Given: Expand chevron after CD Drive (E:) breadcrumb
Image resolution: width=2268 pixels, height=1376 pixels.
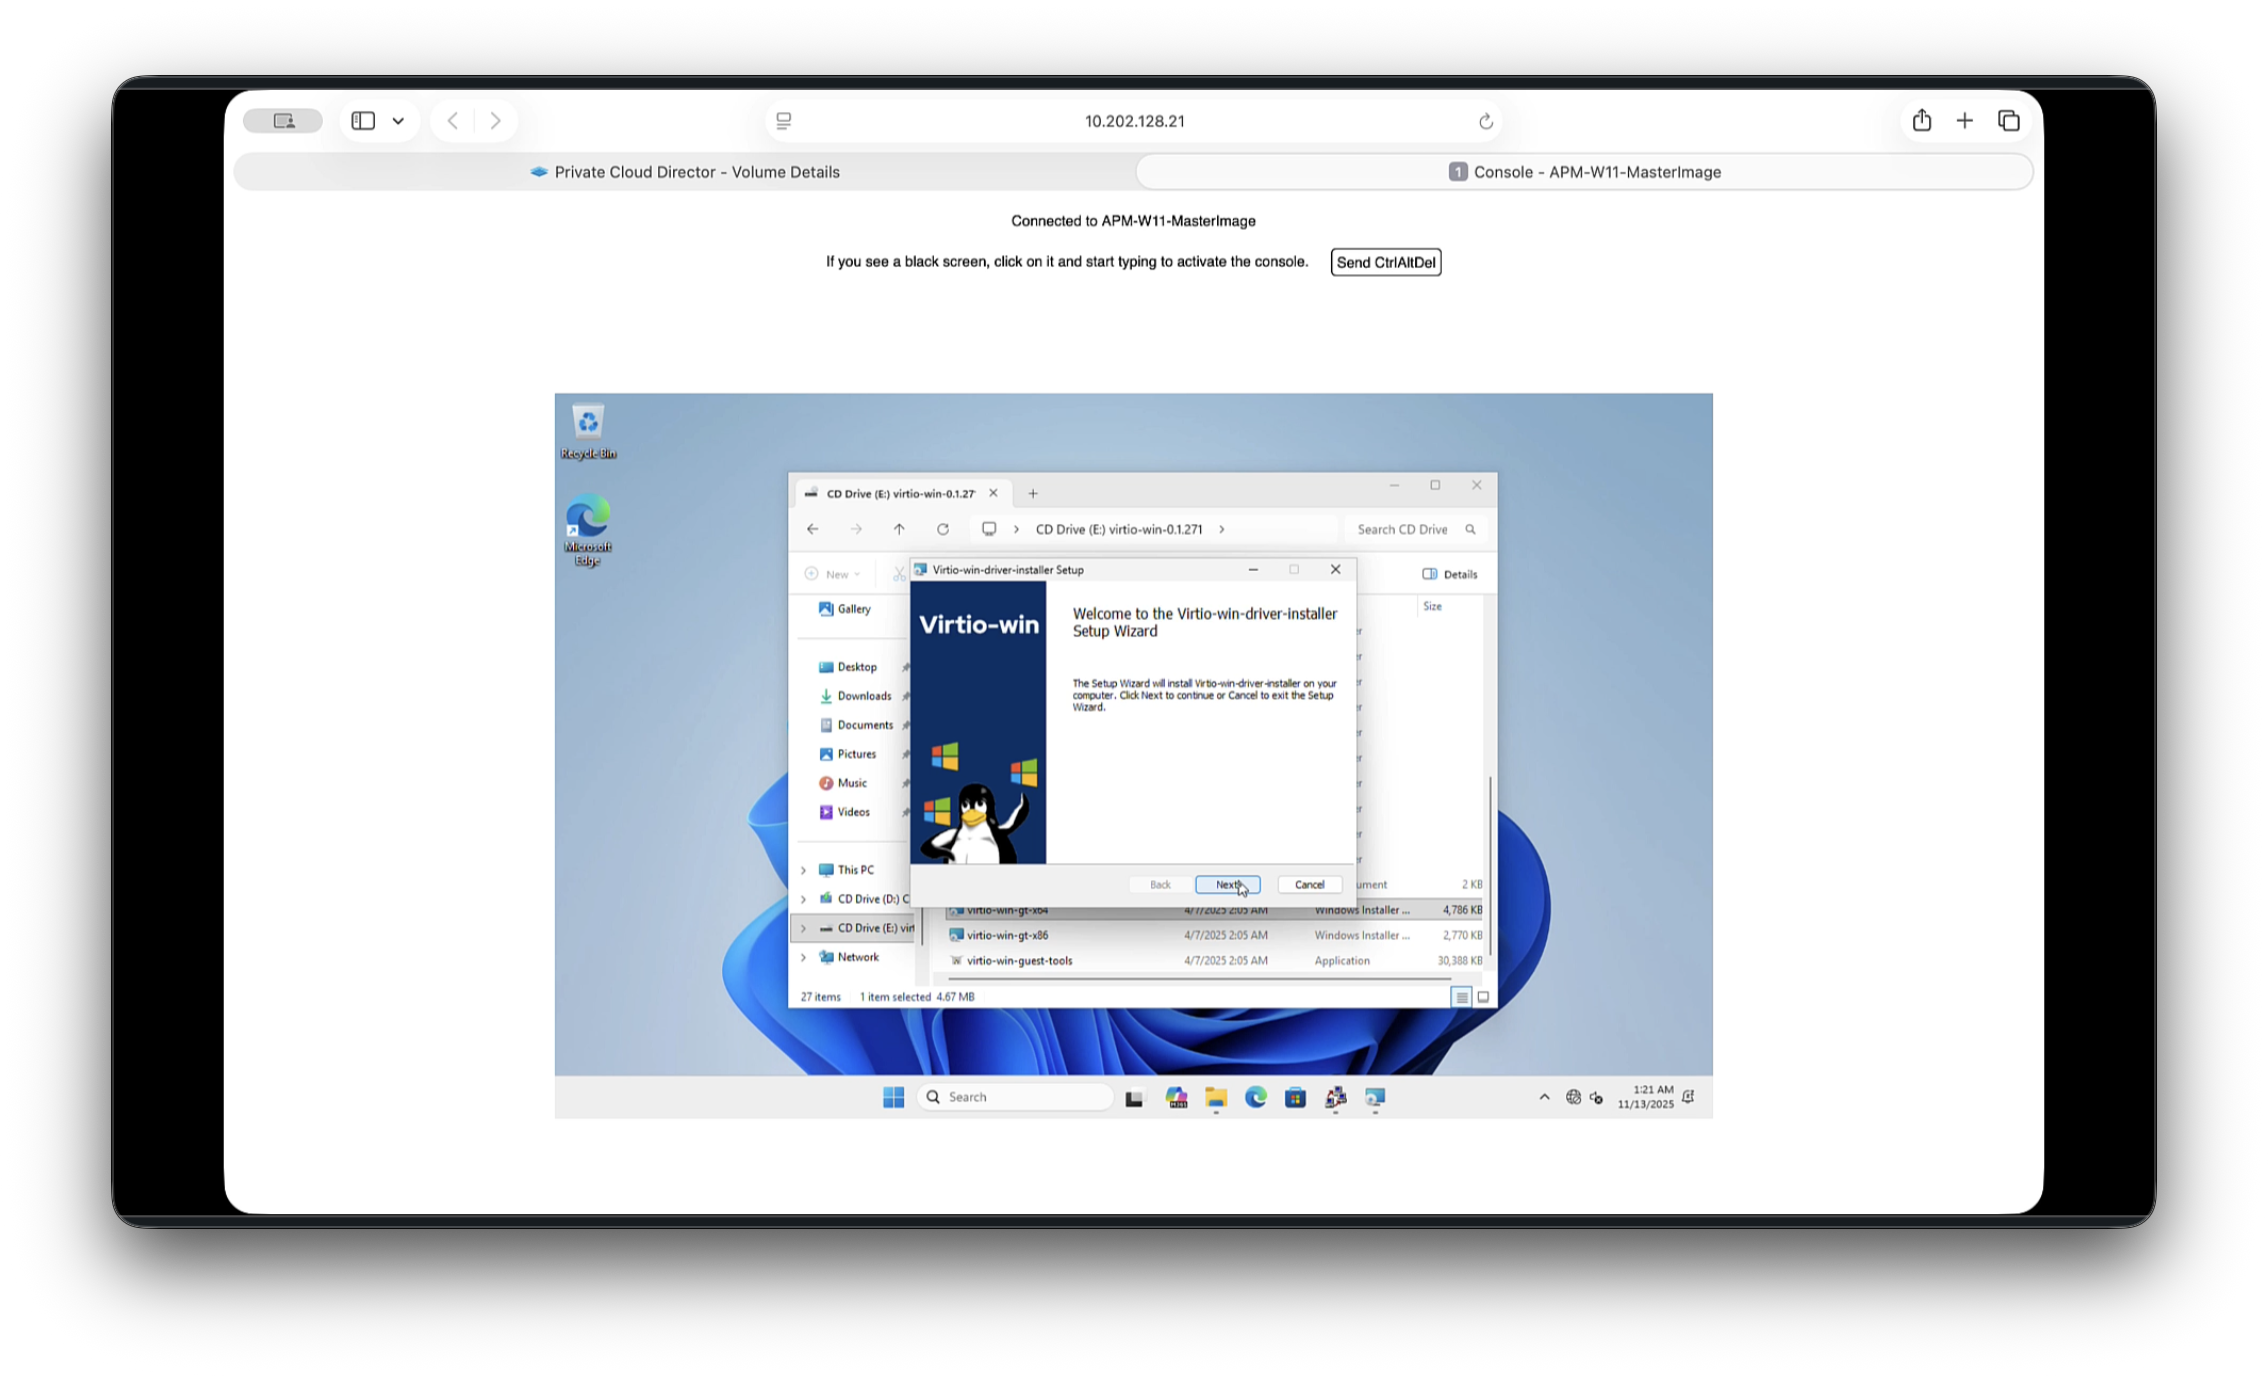Looking at the screenshot, I should 1221,529.
